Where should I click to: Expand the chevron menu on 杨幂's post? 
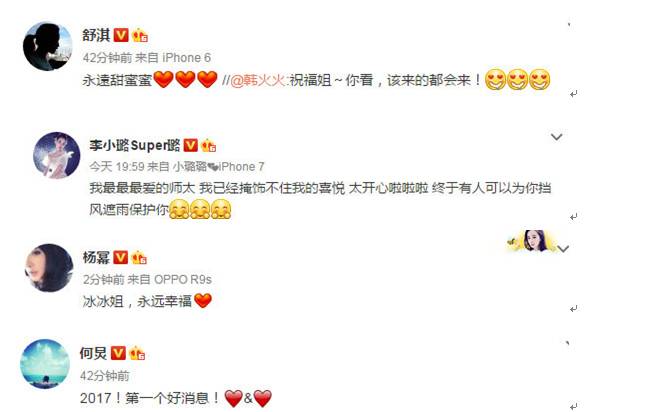click(563, 248)
